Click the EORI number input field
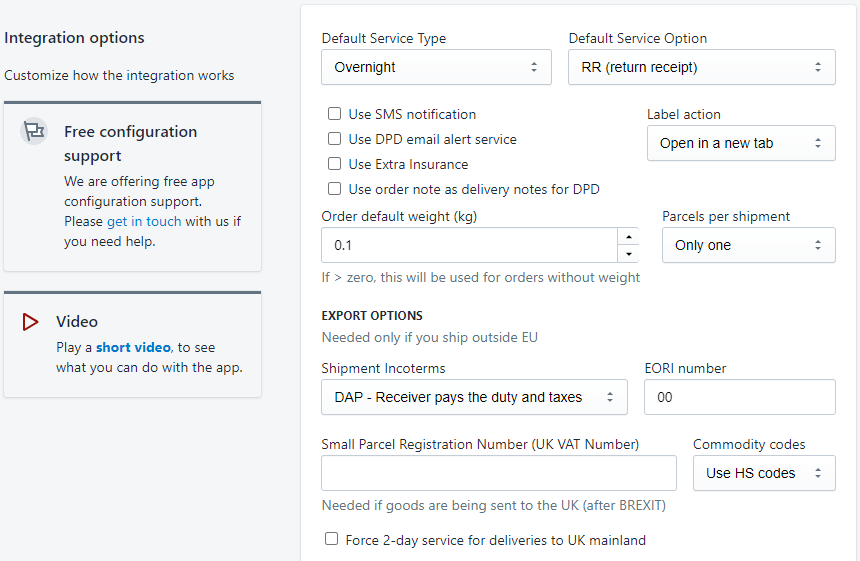 click(739, 397)
